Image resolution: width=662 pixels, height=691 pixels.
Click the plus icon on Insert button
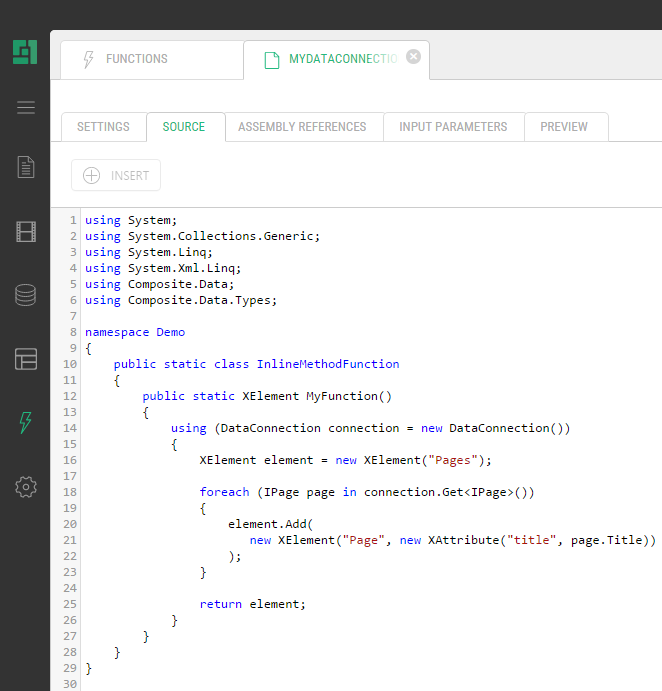pyautogui.click(x=91, y=176)
